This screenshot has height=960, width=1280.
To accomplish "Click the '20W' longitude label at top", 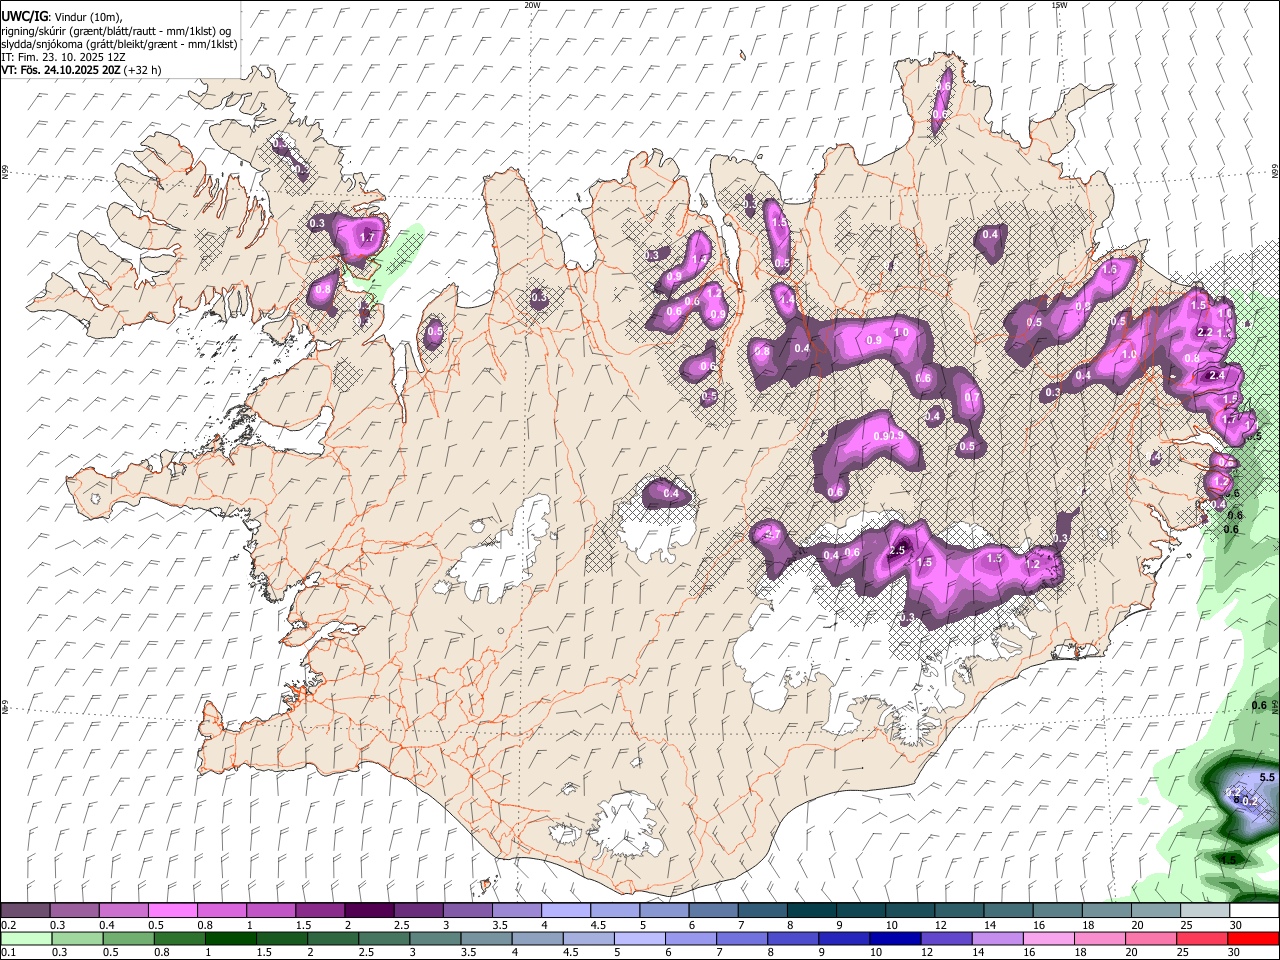I will [532, 5].
